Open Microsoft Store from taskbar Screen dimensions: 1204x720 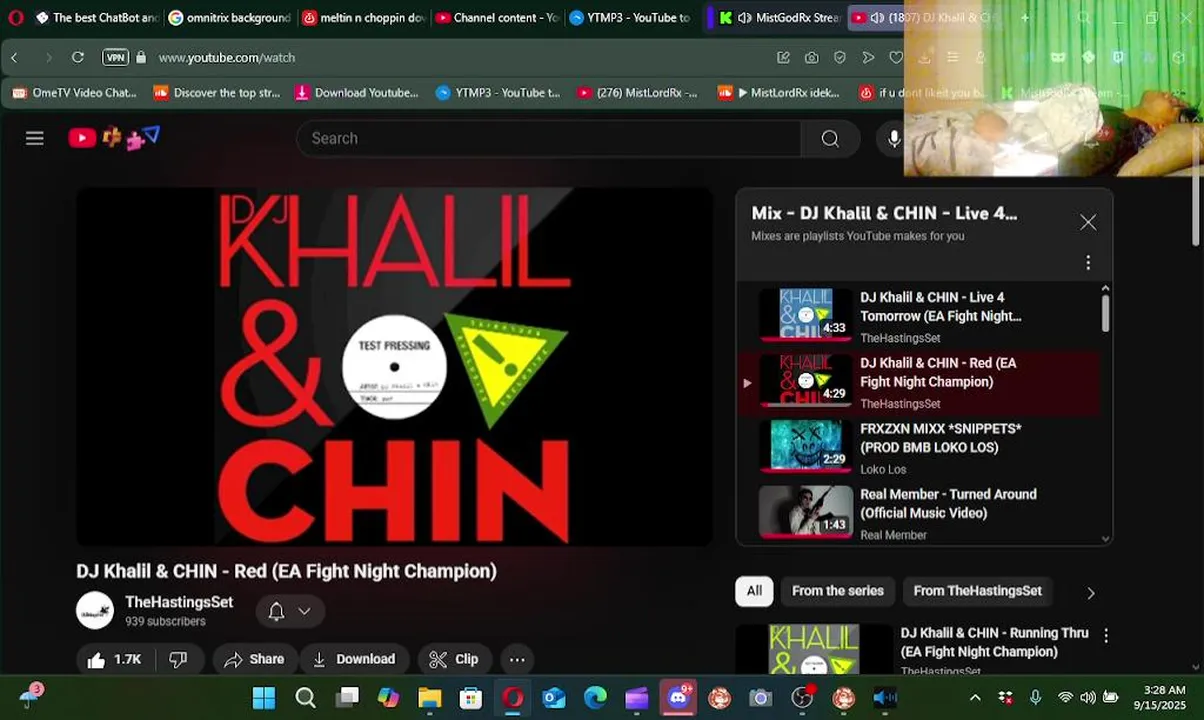(471, 698)
